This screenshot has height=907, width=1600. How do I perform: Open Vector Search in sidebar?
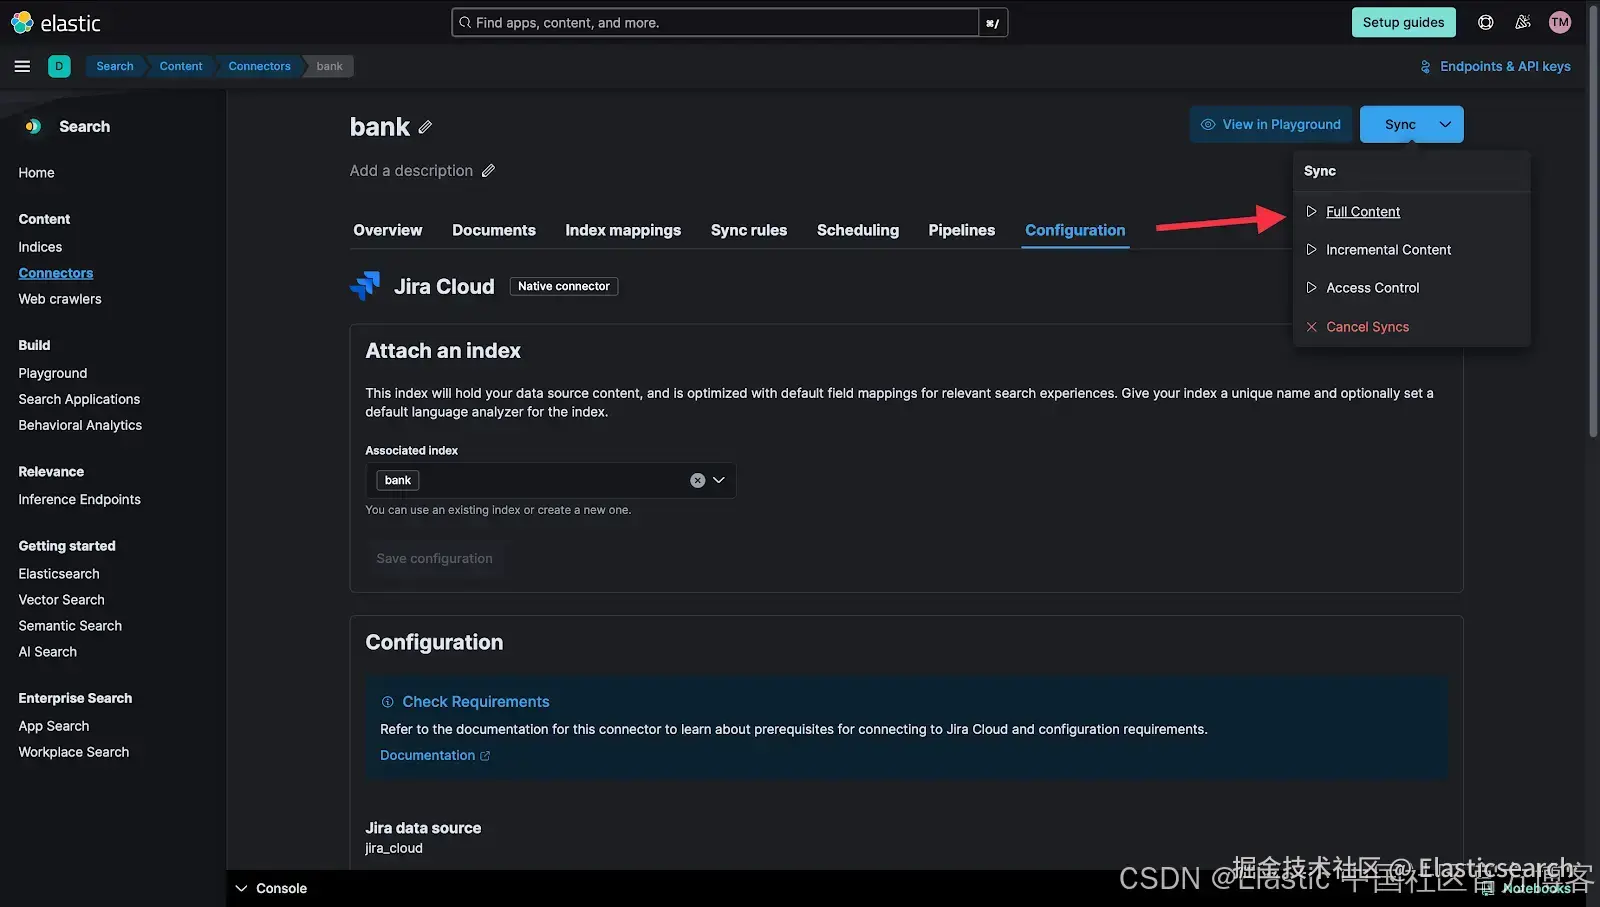(61, 600)
